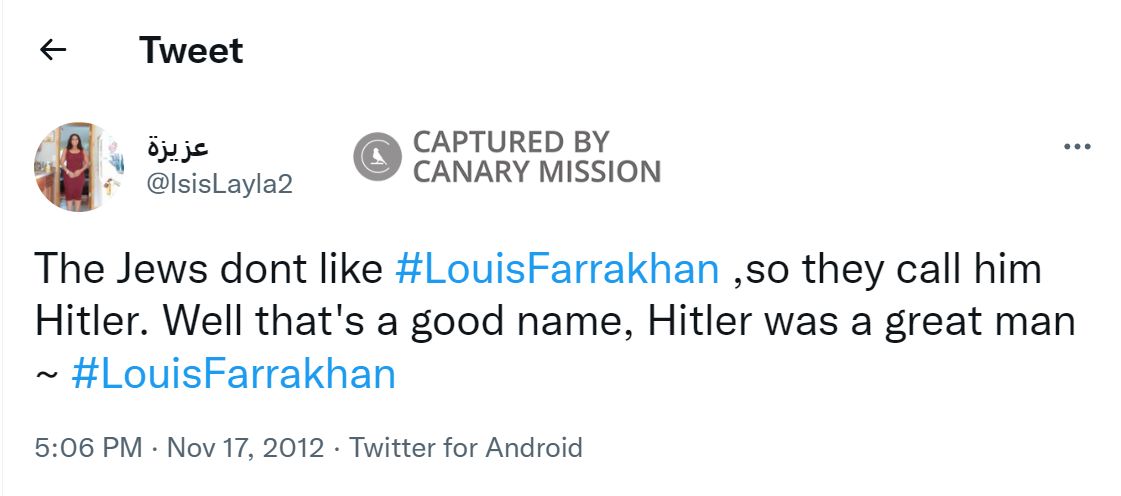Screen dimensions: 1121x496
Task: Click the 5:06 PM timestamp
Action: point(88,447)
